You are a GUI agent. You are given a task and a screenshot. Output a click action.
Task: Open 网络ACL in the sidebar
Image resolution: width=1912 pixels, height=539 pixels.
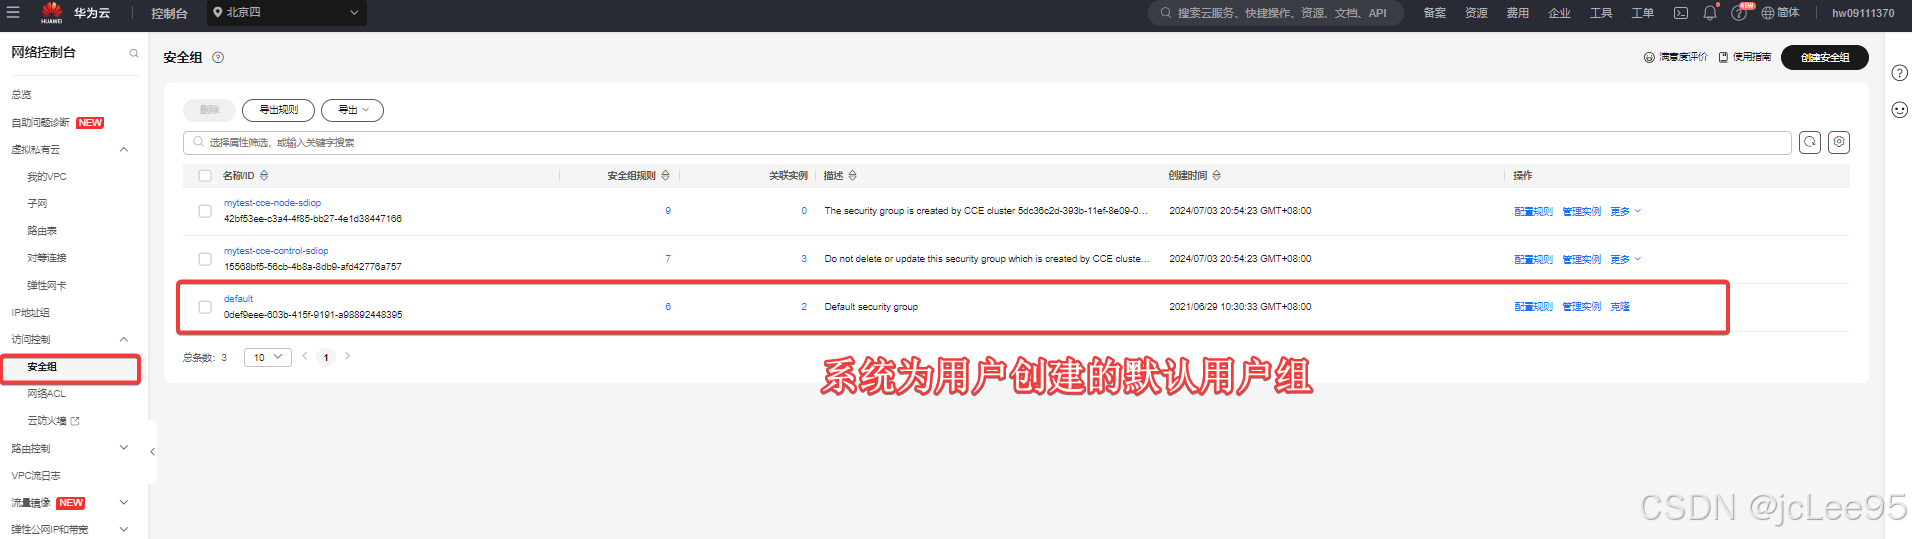click(x=46, y=394)
